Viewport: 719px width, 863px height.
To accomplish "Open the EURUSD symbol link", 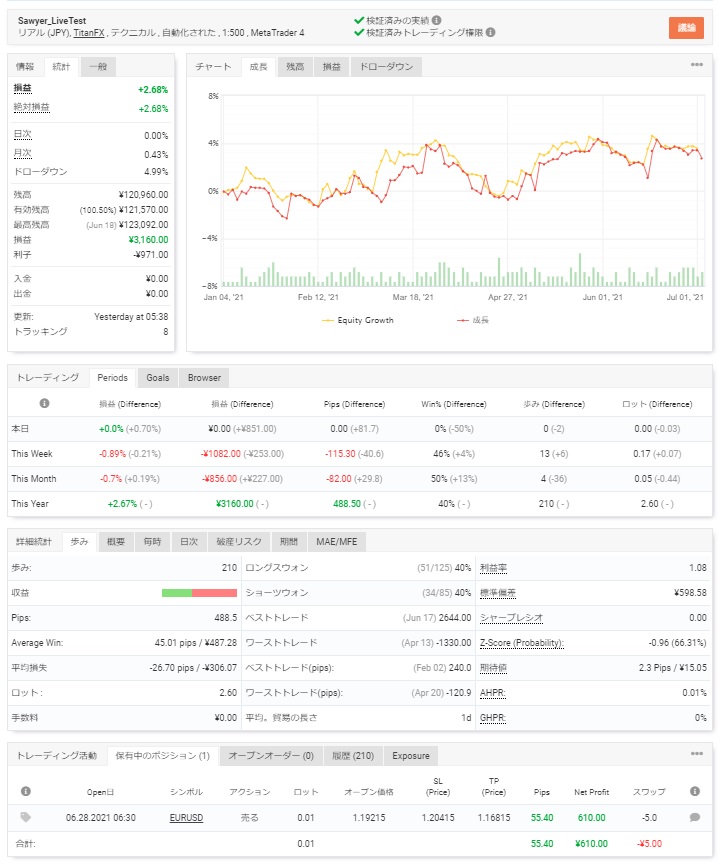I will [186, 818].
